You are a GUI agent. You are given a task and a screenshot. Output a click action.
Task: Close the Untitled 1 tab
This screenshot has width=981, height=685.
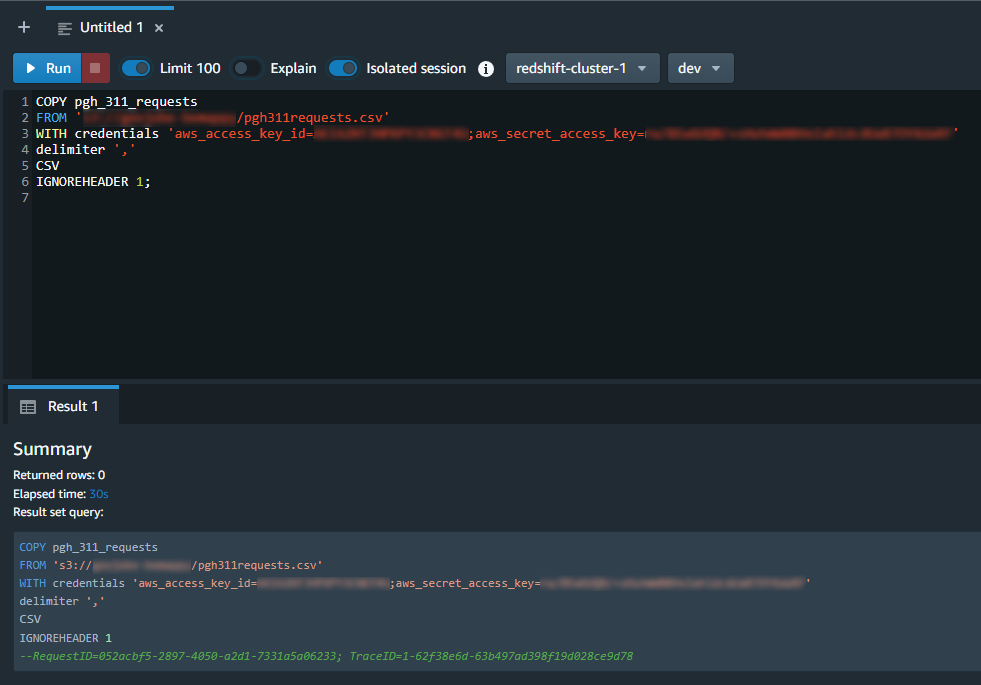159,28
